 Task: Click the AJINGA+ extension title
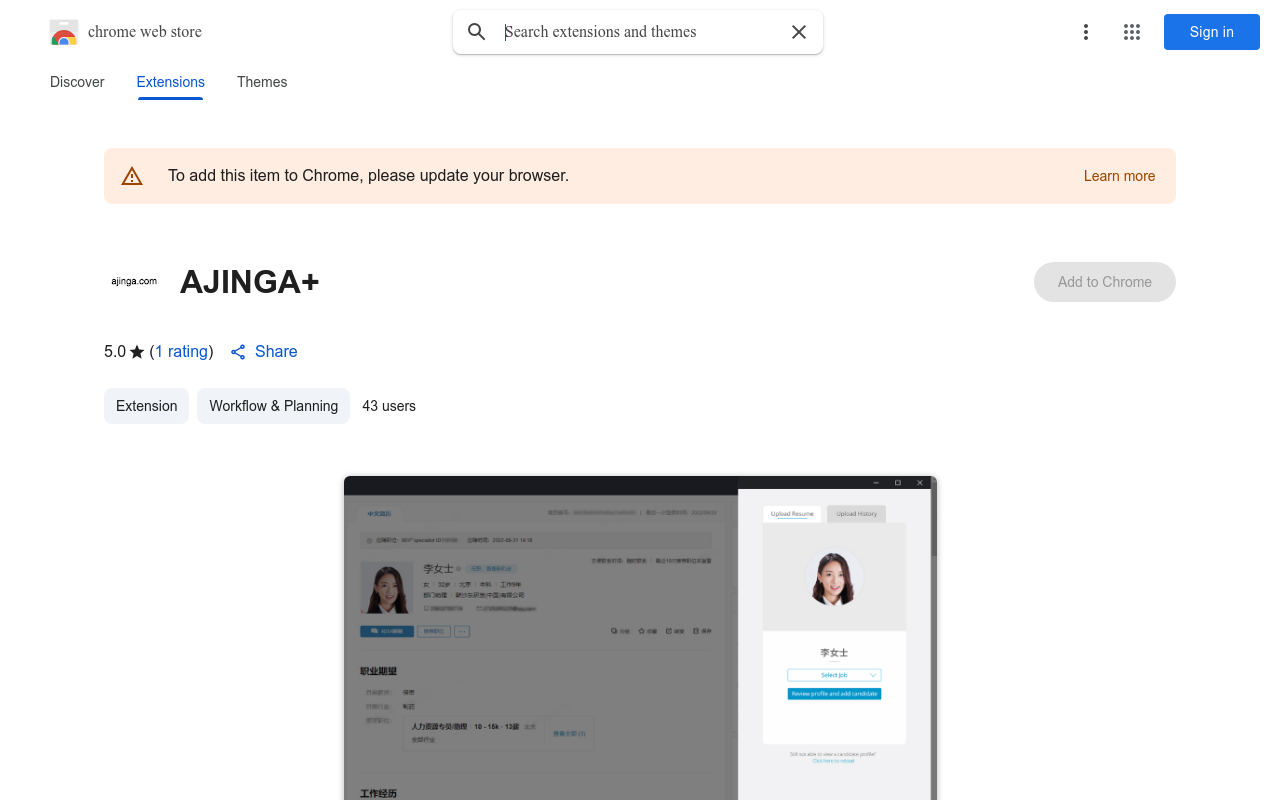(250, 282)
